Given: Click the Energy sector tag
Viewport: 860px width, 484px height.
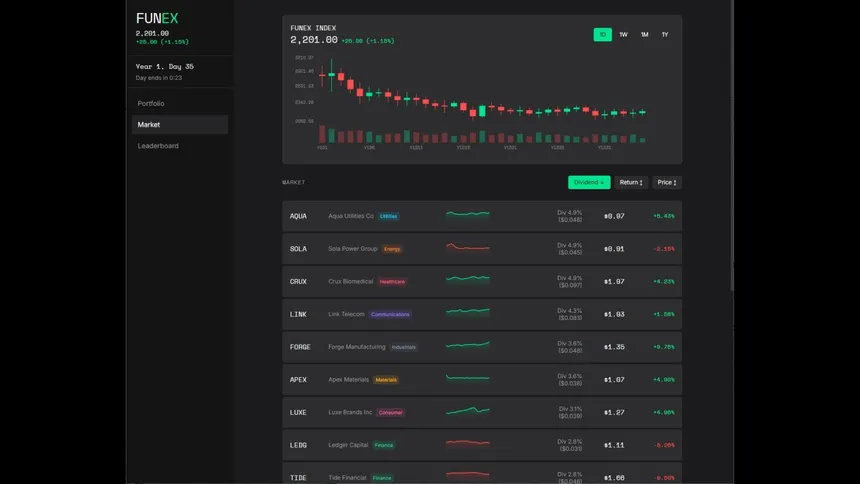Looking at the screenshot, I should [392, 249].
